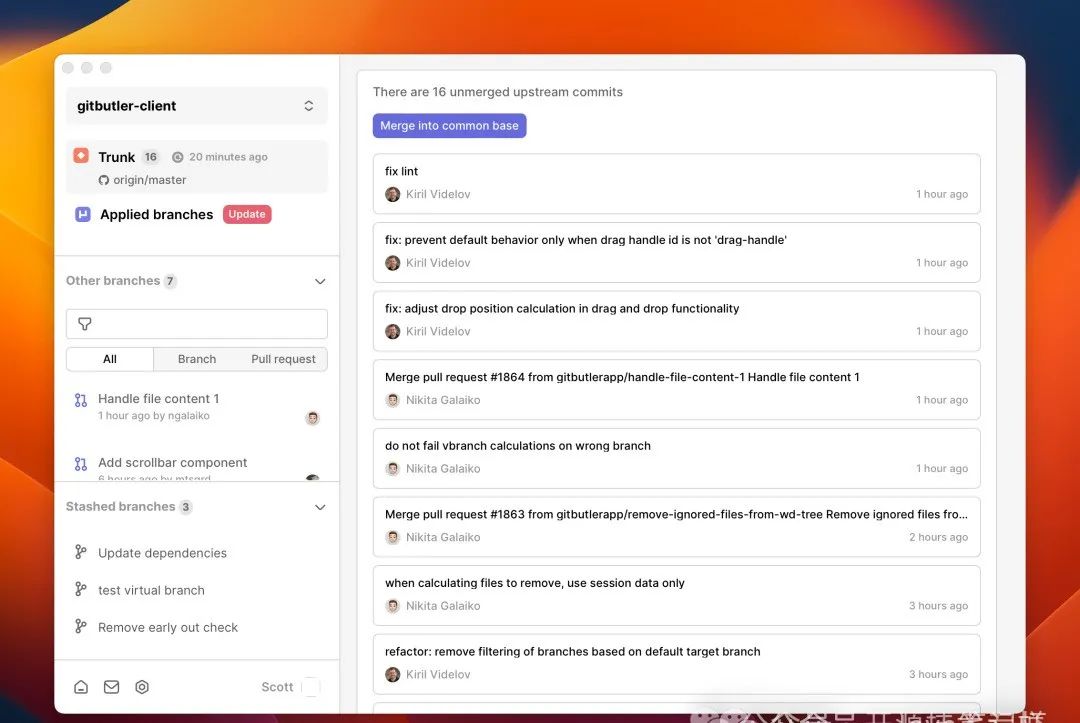Click the 16 commits badge next to Trunk
The height and width of the screenshot is (723, 1080).
coord(151,157)
